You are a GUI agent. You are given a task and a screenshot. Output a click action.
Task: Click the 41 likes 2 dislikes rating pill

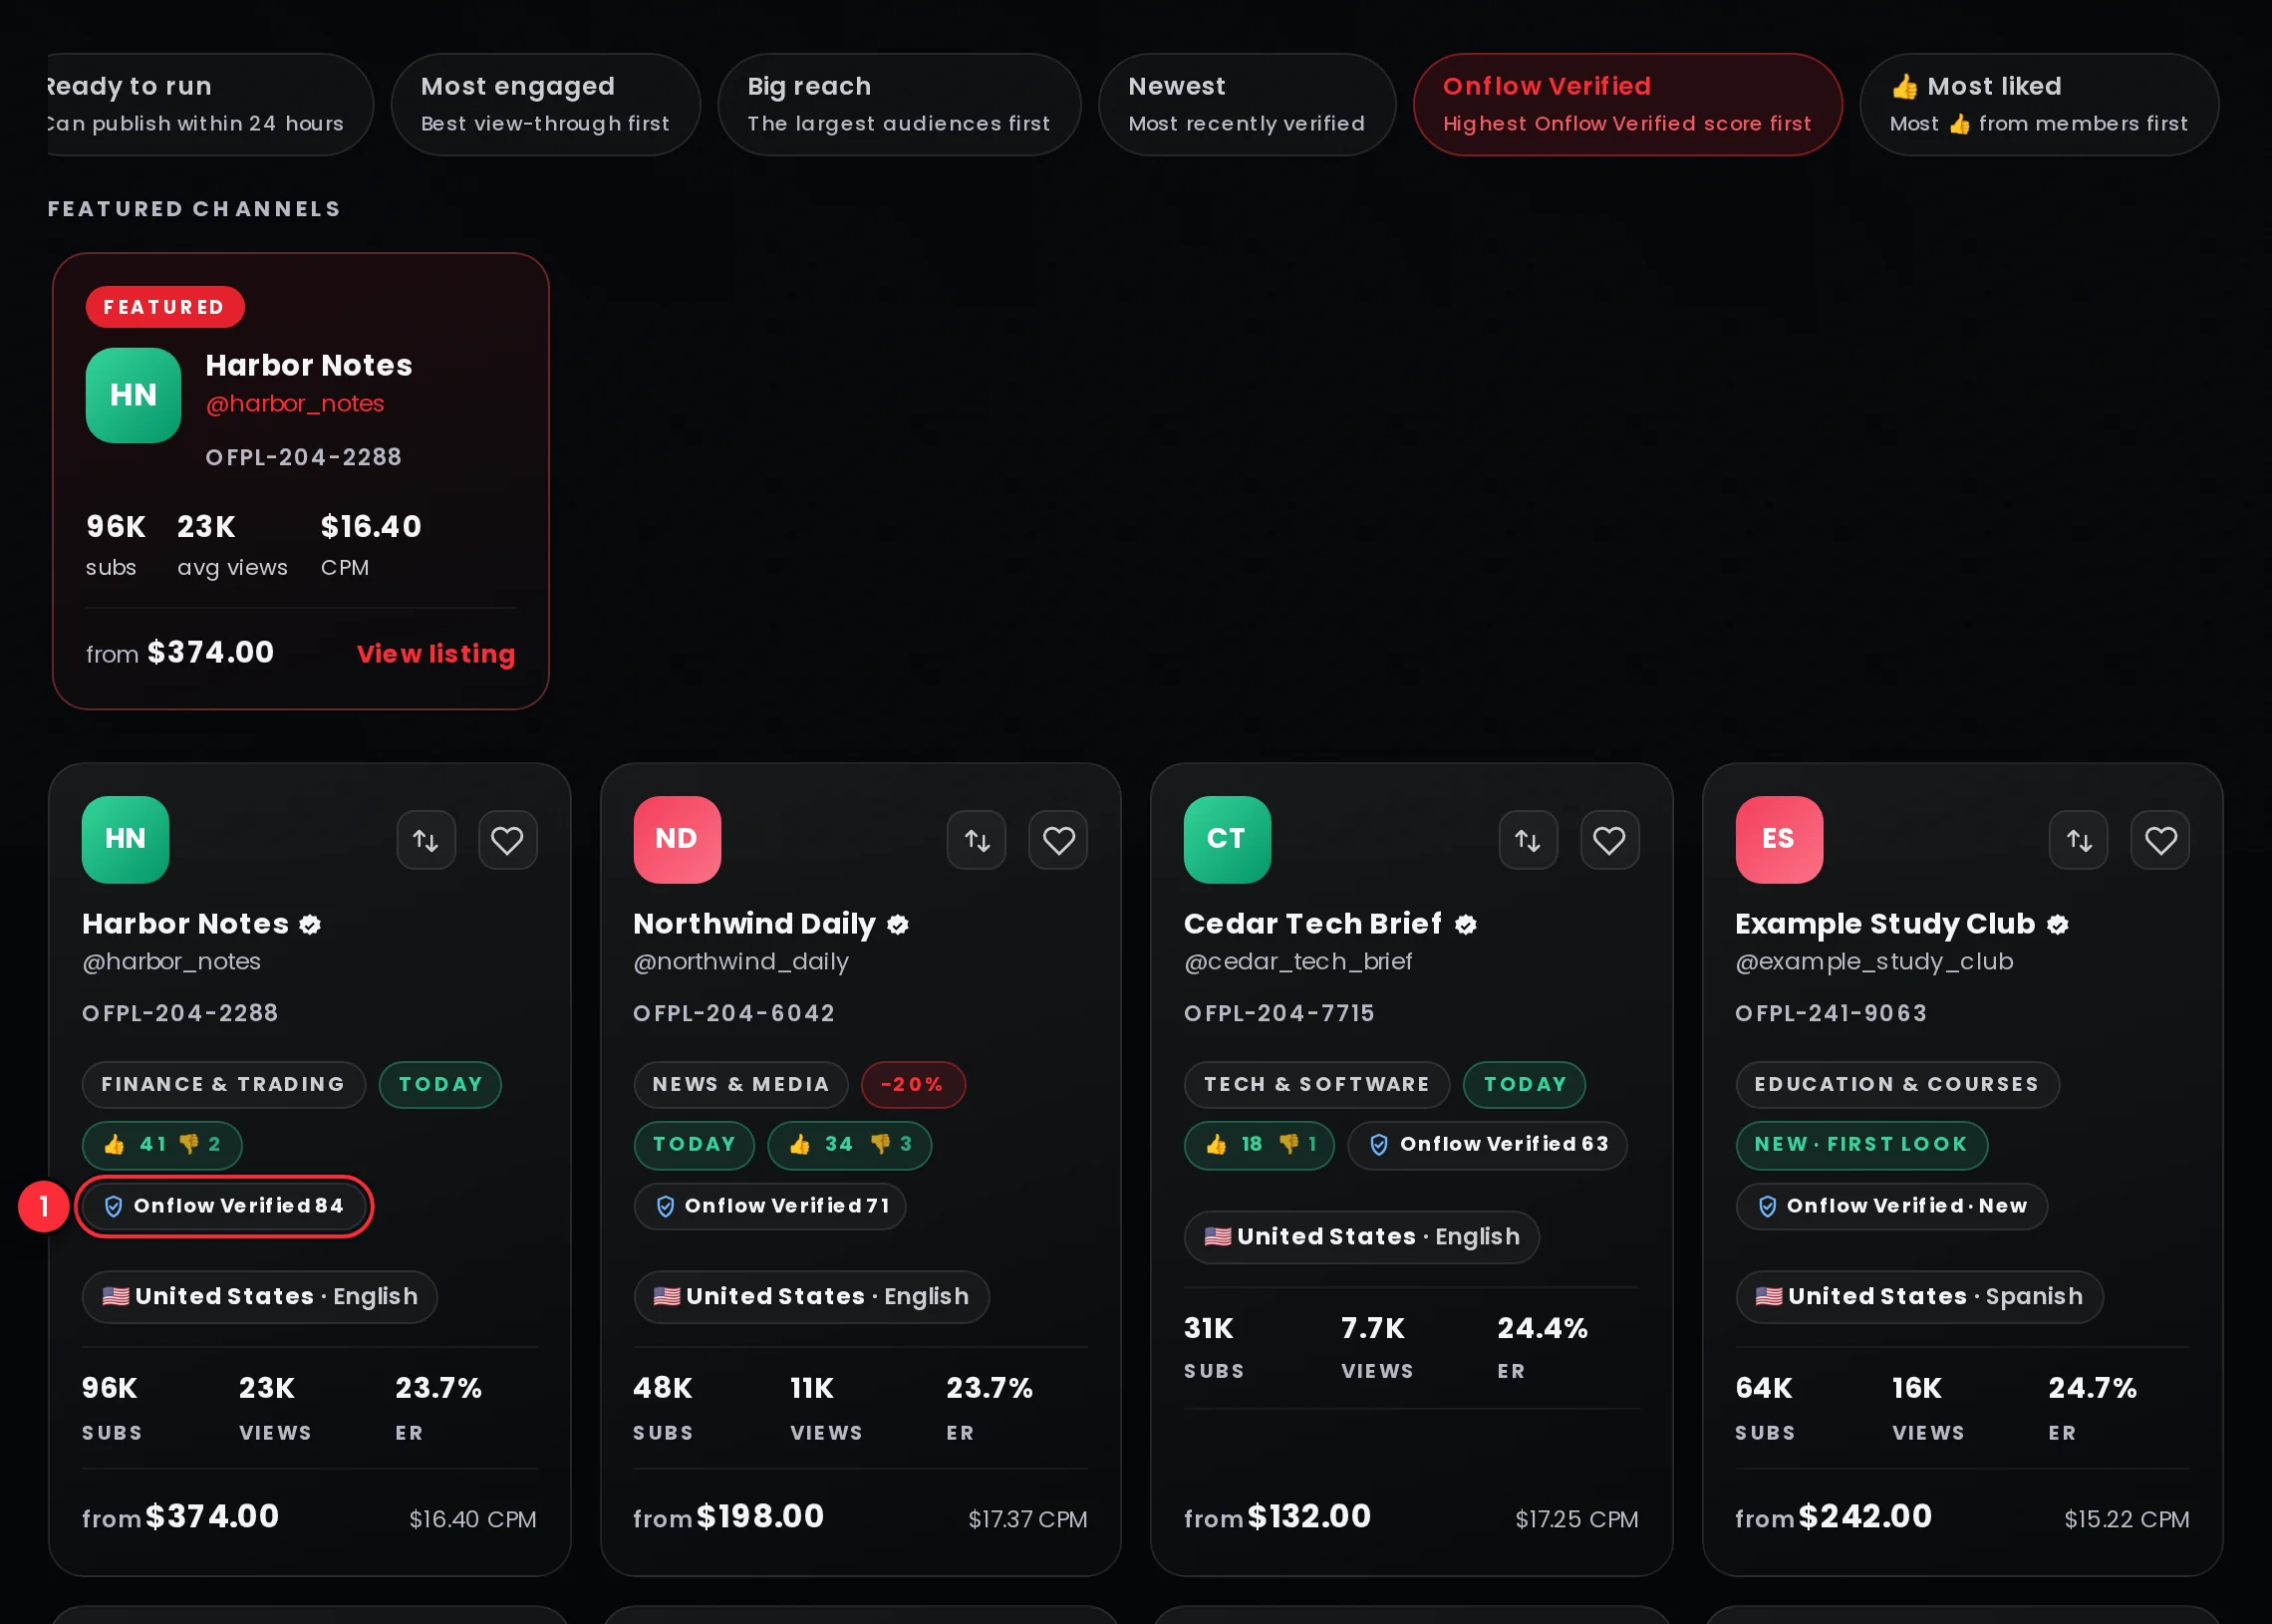162,1145
